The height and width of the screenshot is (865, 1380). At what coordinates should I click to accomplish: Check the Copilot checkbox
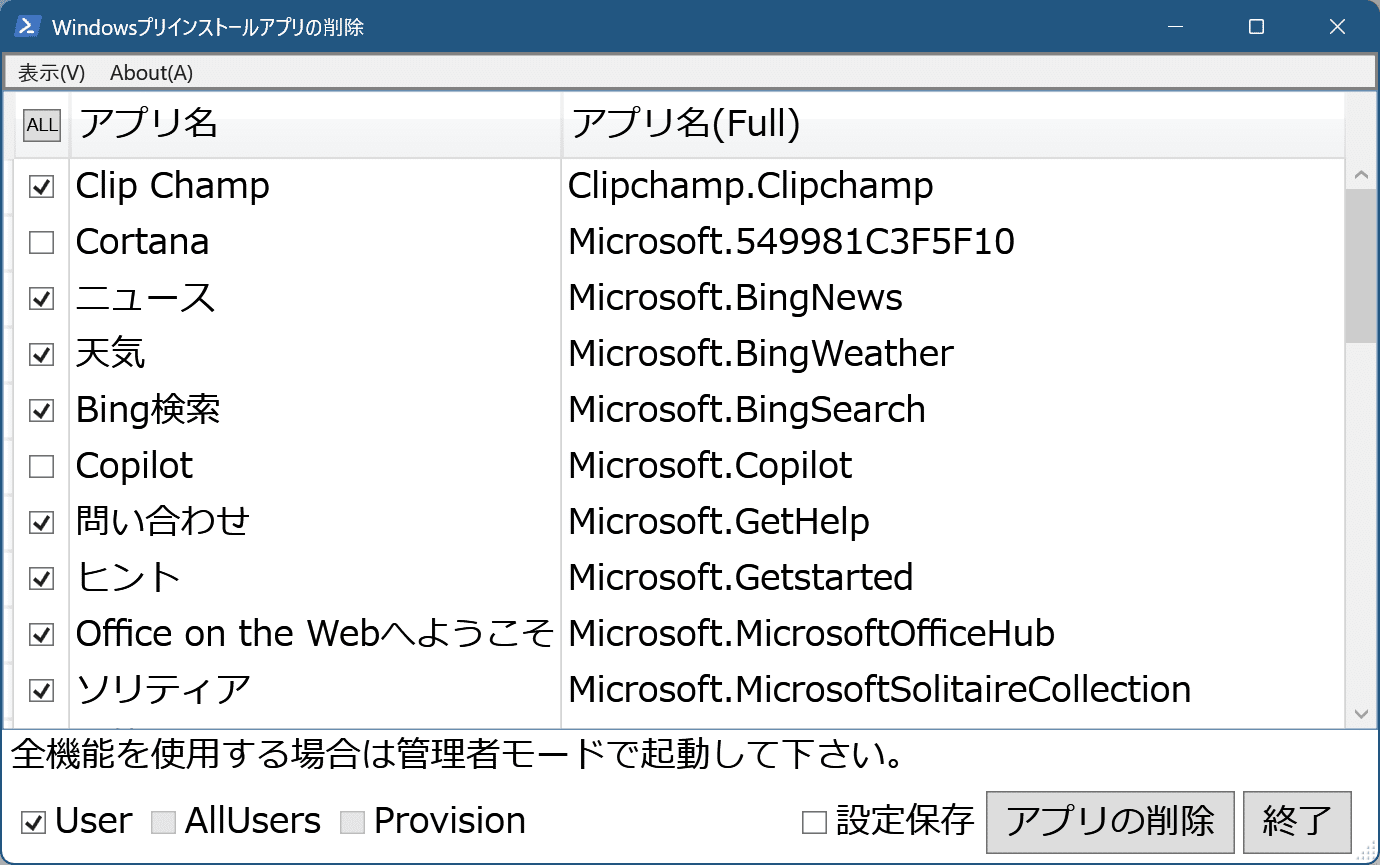(x=41, y=466)
